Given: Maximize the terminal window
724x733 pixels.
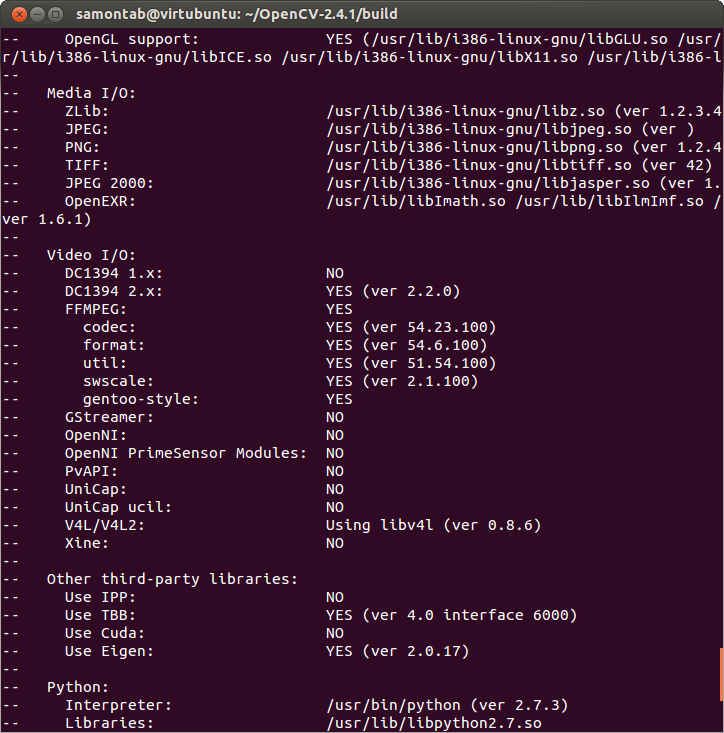Looking at the screenshot, I should [56, 14].
